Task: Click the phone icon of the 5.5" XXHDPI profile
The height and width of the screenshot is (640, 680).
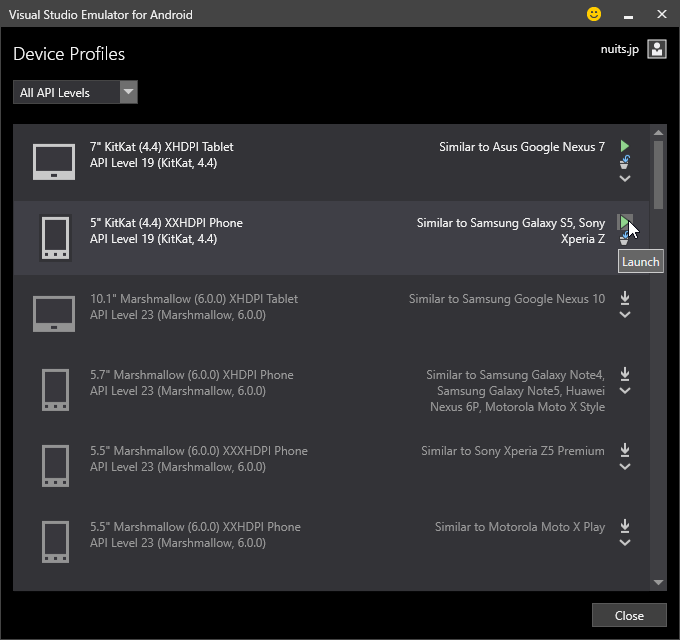Action: click(x=55, y=542)
